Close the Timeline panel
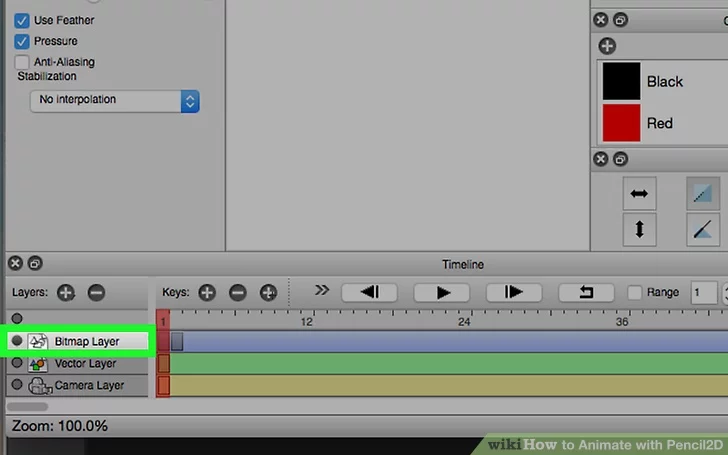 15,263
